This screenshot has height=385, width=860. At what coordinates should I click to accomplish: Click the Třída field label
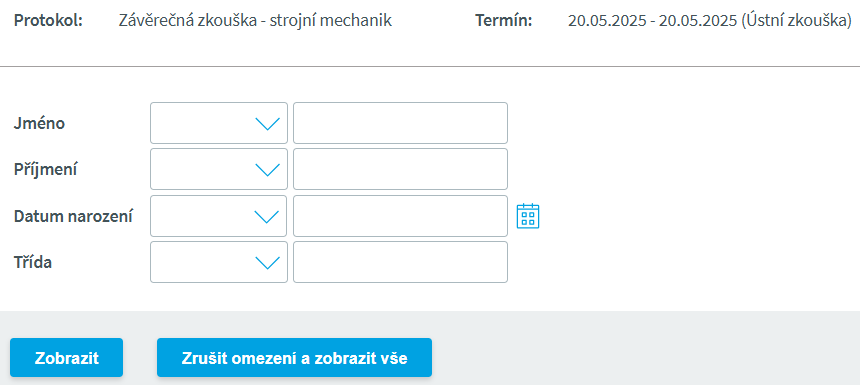click(33, 262)
